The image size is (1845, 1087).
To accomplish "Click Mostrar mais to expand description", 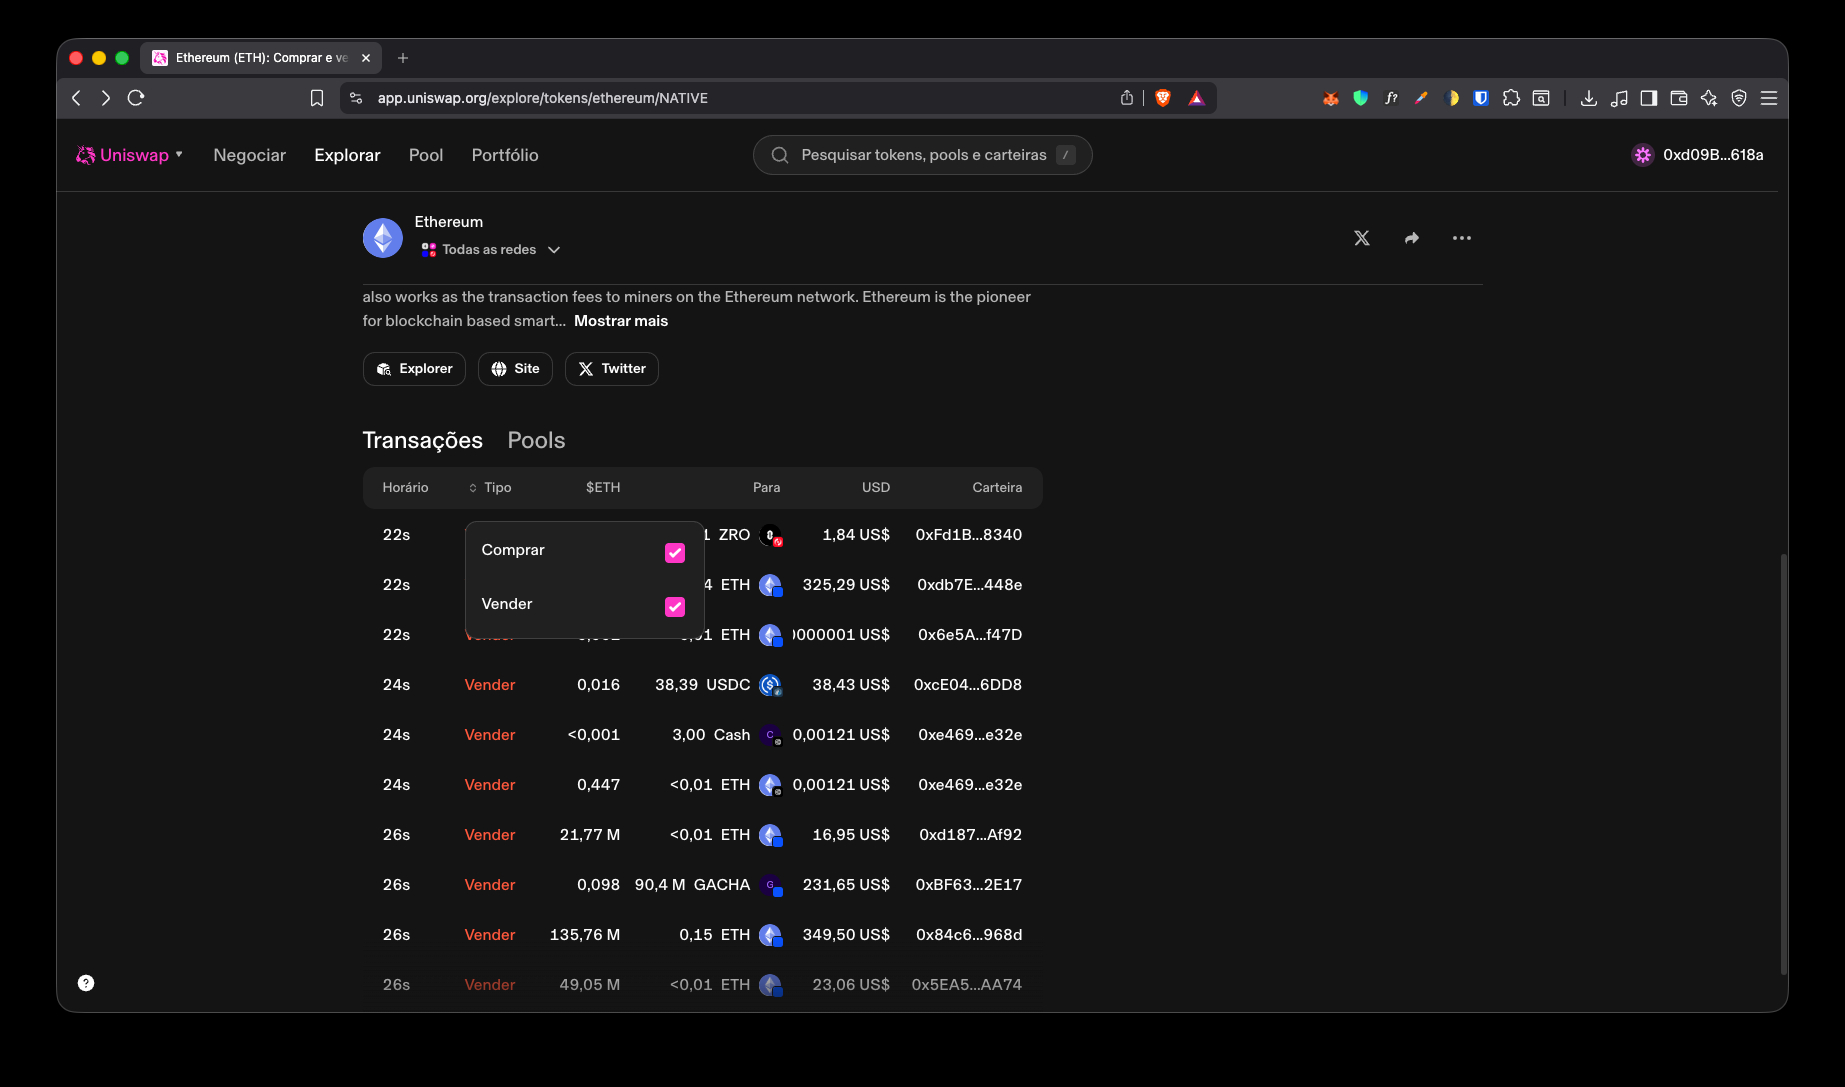I will pos(621,321).
